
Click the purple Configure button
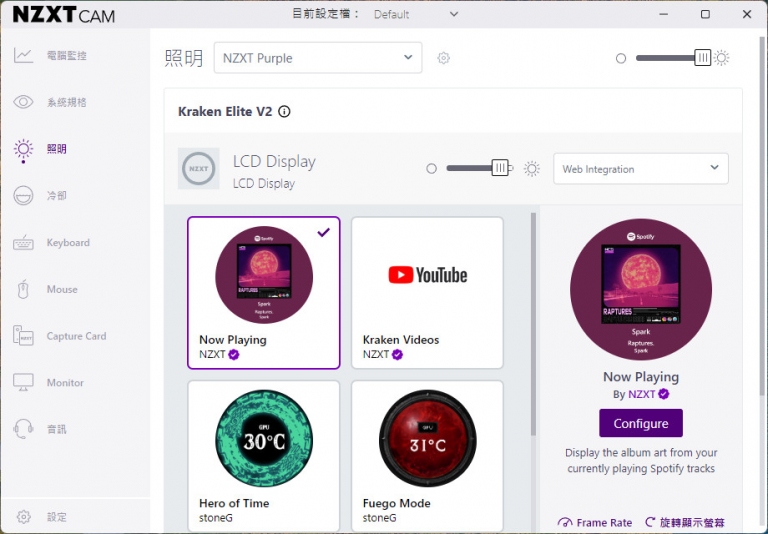641,423
